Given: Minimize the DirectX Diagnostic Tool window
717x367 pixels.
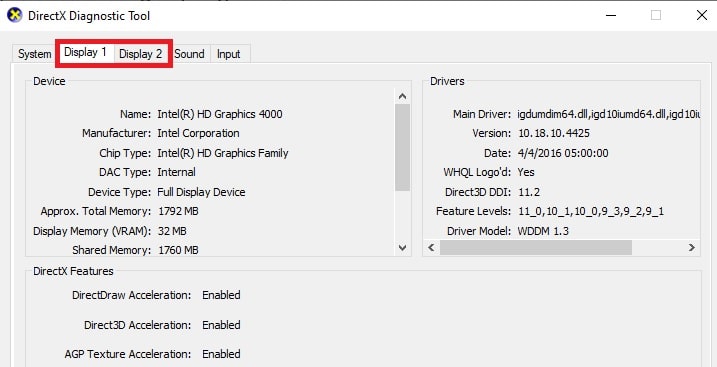Looking at the screenshot, I should point(611,16).
